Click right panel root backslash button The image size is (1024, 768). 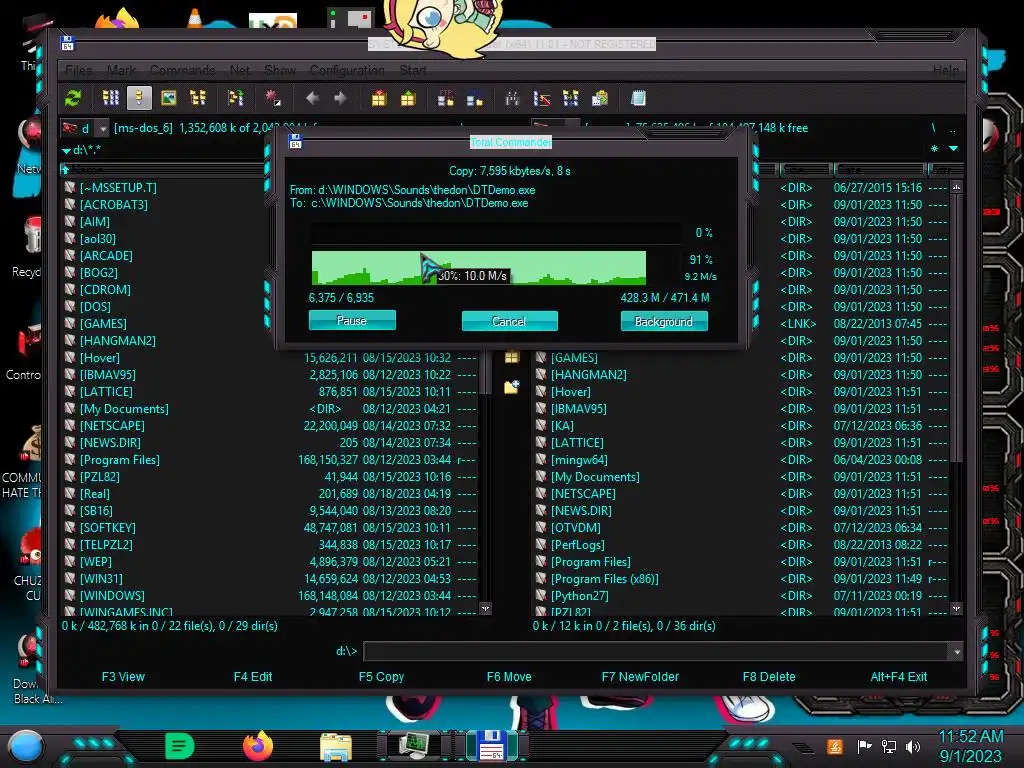point(933,127)
